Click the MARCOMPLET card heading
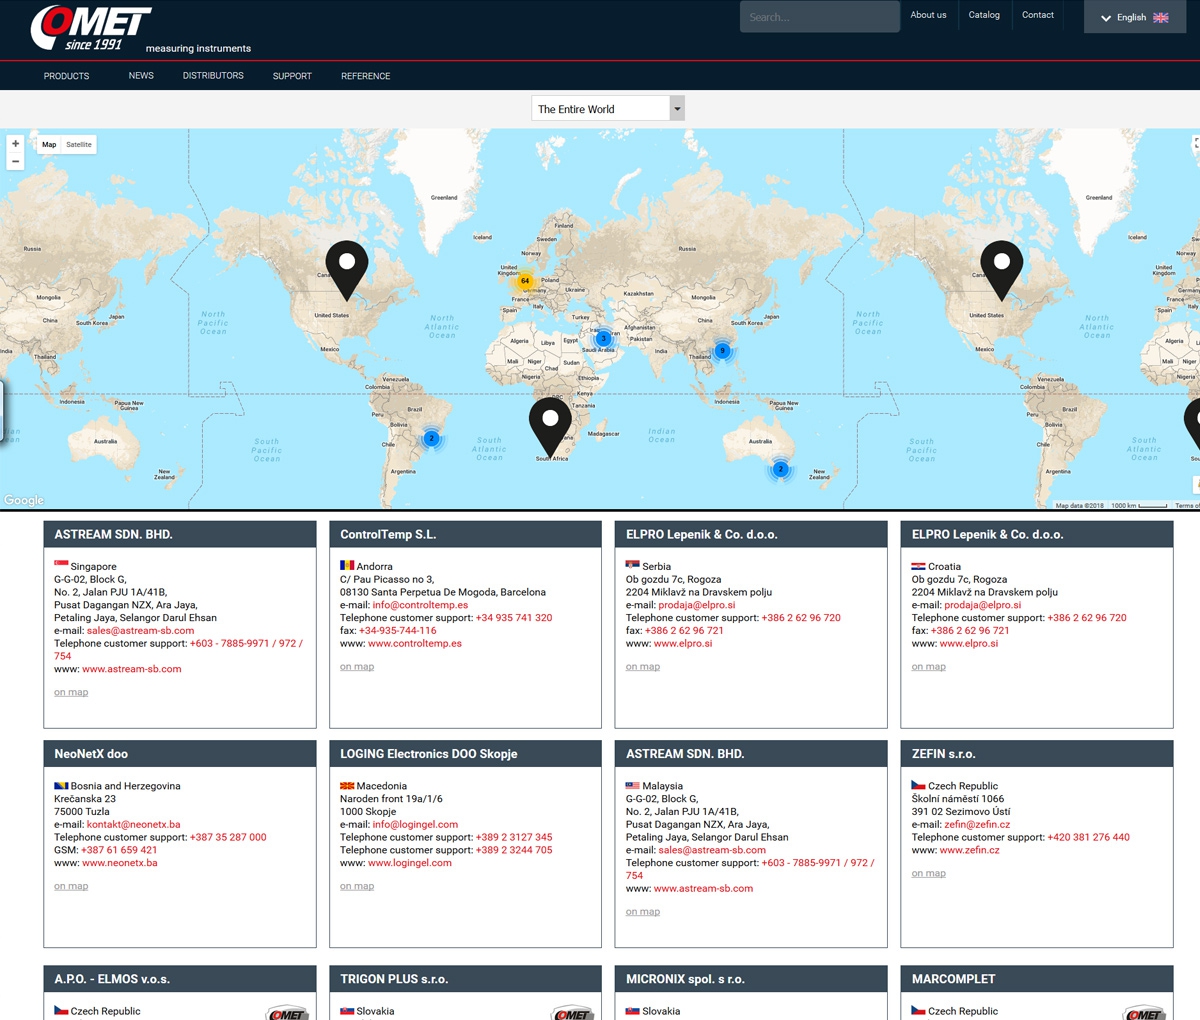The image size is (1200, 1020). pos(954,979)
